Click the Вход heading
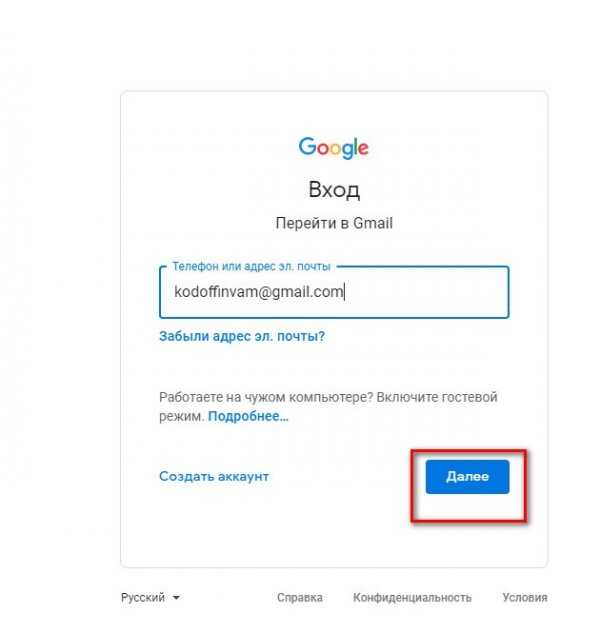This screenshot has width=600, height=633. click(334, 189)
